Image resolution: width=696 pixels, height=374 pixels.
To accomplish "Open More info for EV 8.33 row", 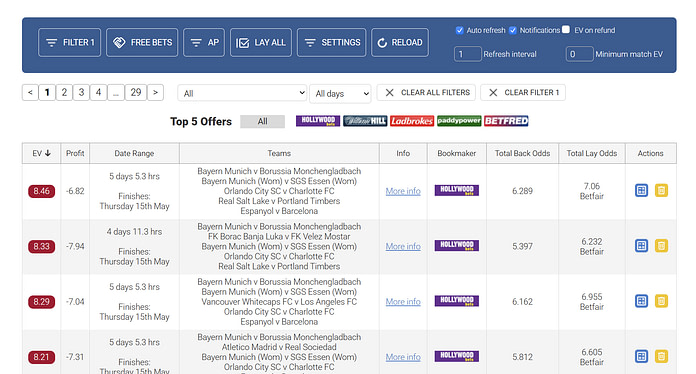I will [x=403, y=246].
